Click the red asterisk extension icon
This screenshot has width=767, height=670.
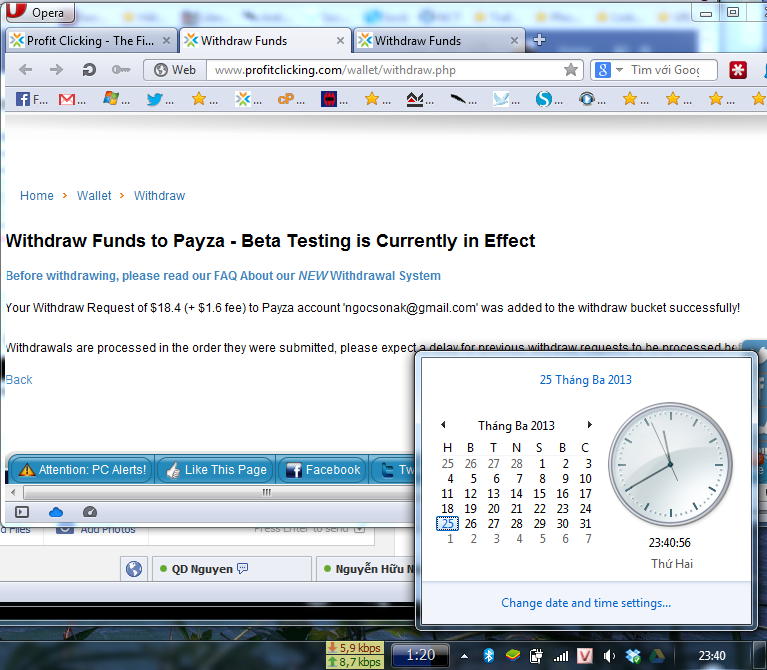click(x=738, y=70)
